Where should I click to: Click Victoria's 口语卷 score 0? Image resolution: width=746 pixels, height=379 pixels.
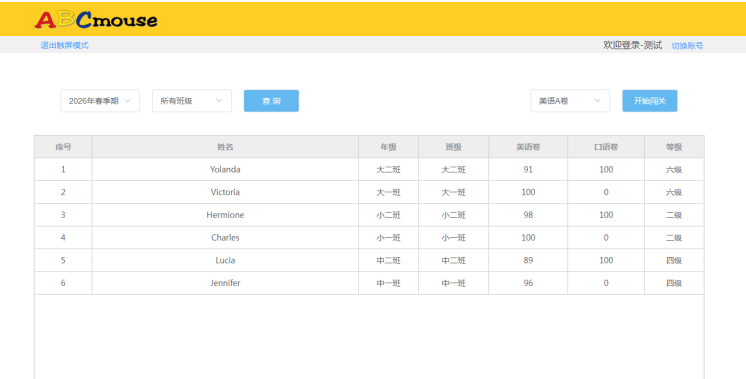click(606, 192)
